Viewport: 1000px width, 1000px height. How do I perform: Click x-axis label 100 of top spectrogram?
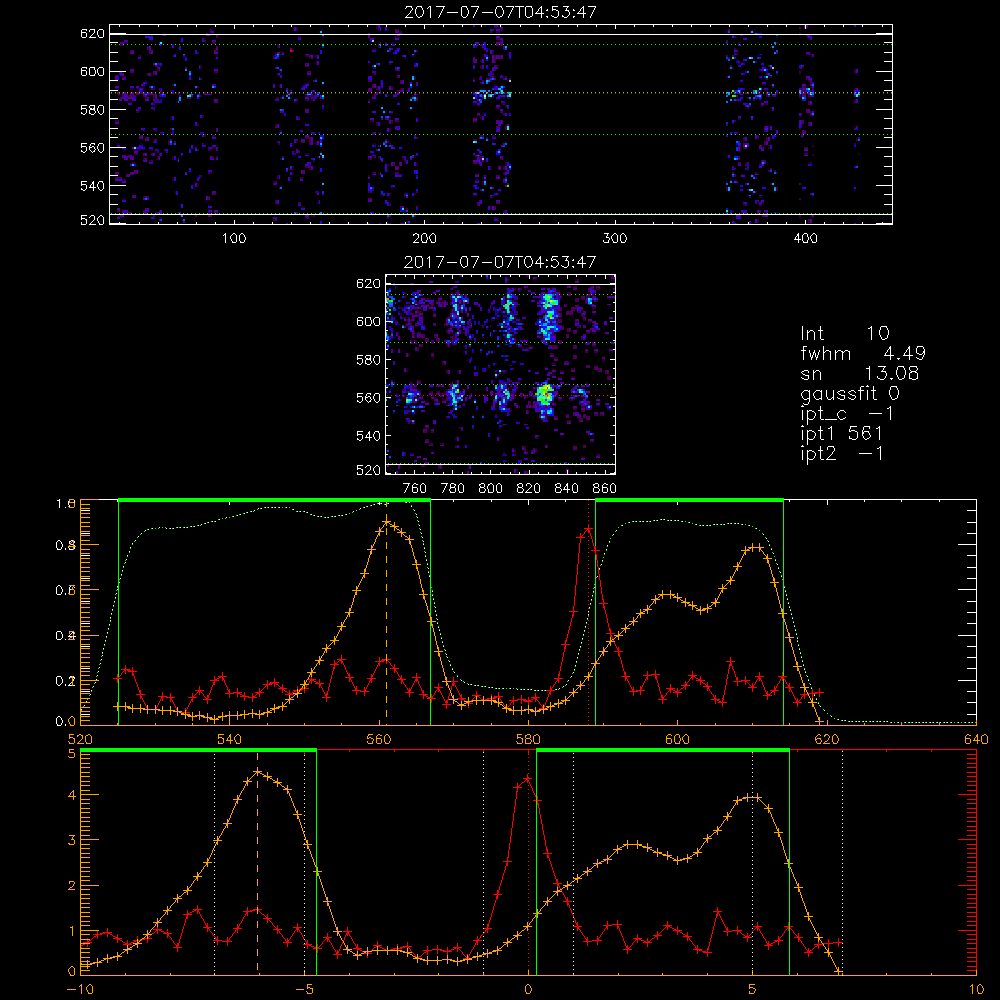pyautogui.click(x=233, y=239)
